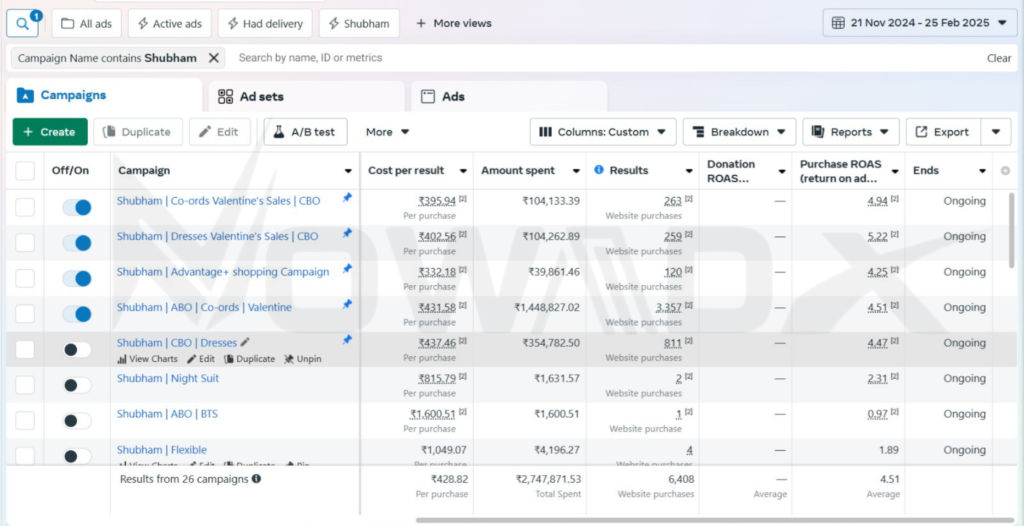Enable the Shubham Night Suit campaign
1024x526 pixels.
pos(76,385)
